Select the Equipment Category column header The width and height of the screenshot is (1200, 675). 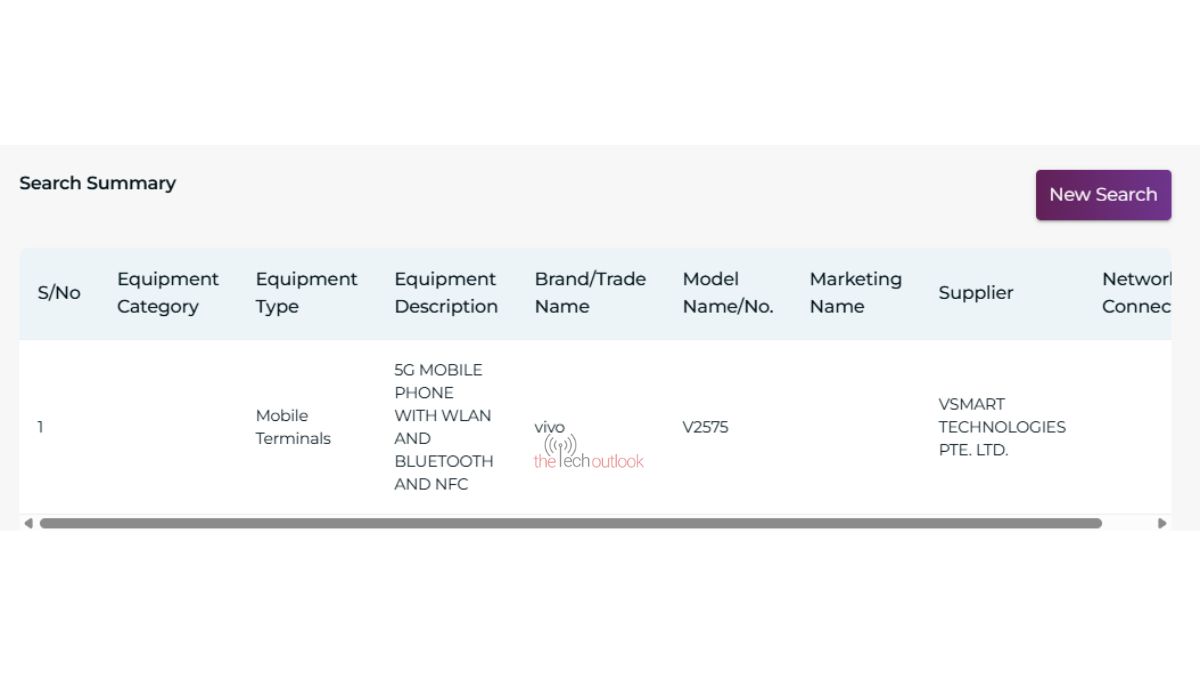point(167,293)
